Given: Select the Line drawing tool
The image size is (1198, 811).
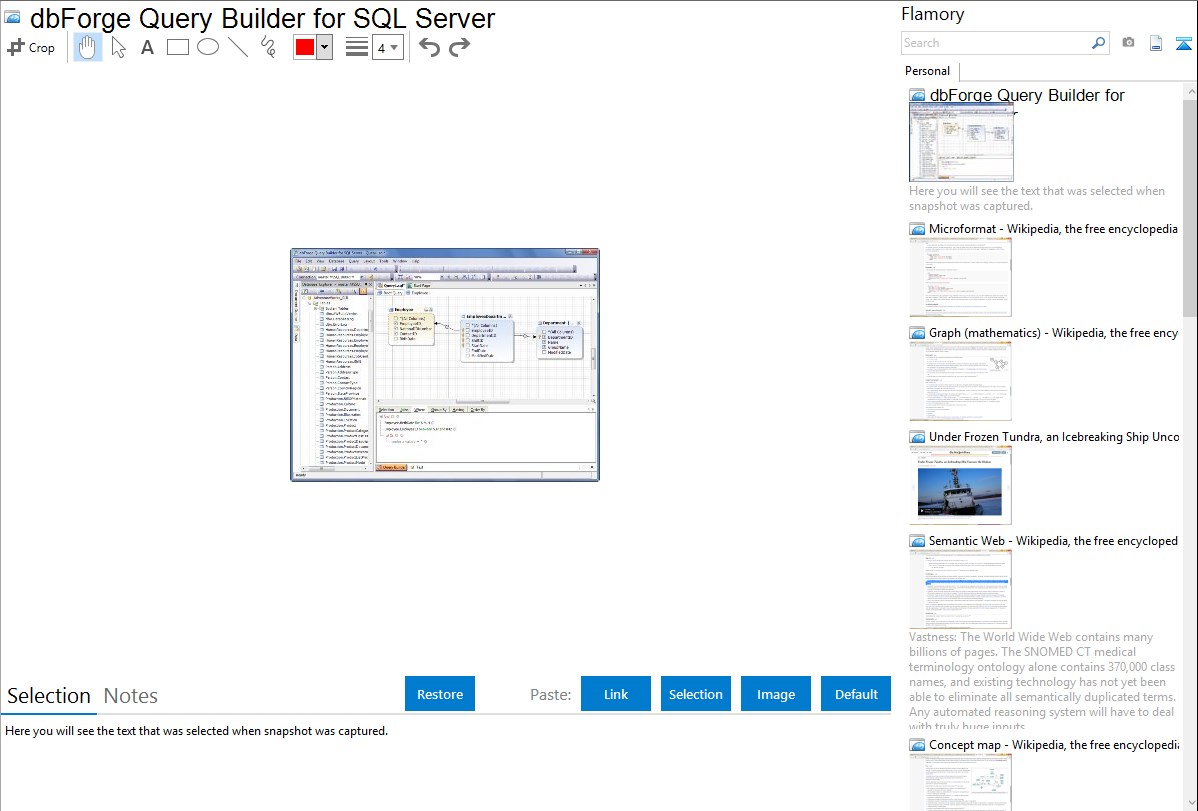Looking at the screenshot, I should tap(238, 47).
